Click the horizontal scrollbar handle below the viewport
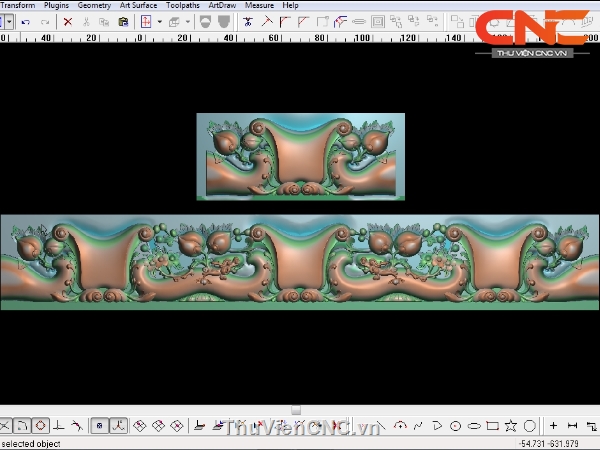This screenshot has height=450, width=600. pyautogui.click(x=295, y=409)
